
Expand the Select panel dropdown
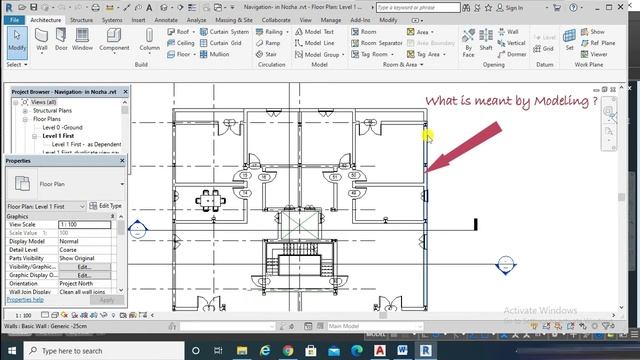pyautogui.click(x=17, y=64)
